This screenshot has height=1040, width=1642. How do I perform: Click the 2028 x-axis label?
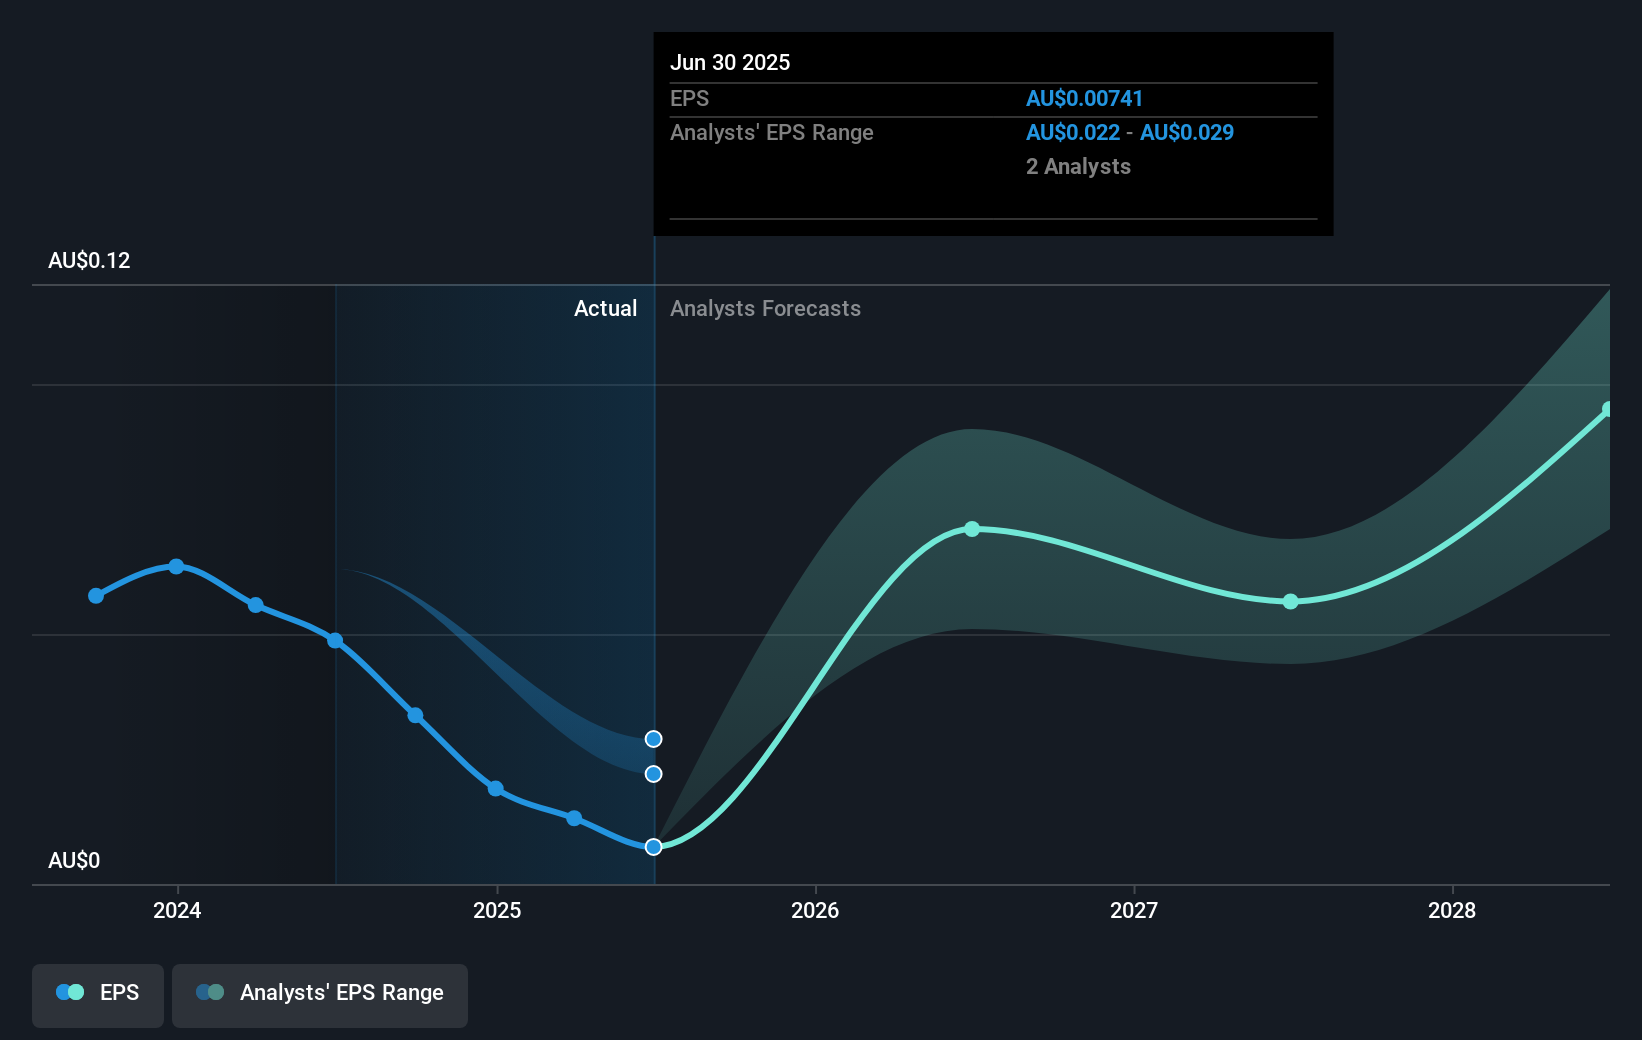[1452, 910]
